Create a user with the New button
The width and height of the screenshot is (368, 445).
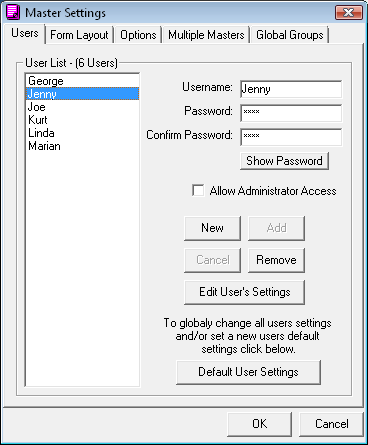pyautogui.click(x=212, y=228)
